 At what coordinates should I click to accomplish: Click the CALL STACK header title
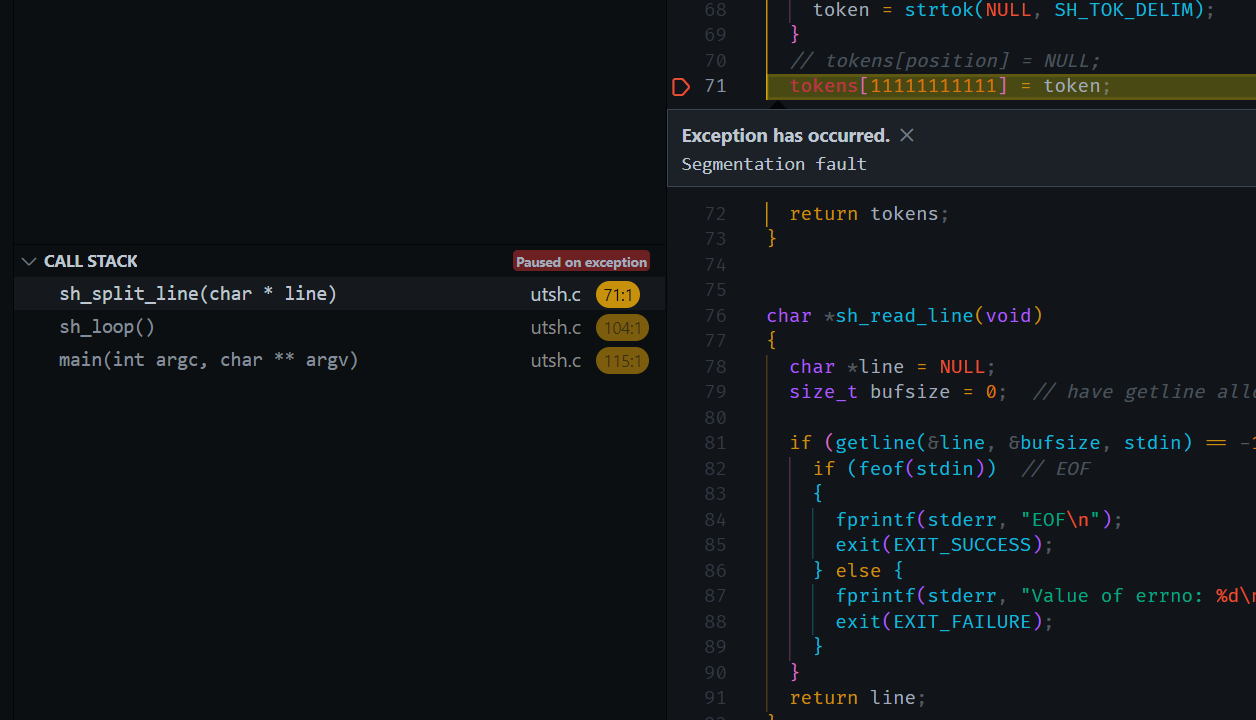coord(91,261)
